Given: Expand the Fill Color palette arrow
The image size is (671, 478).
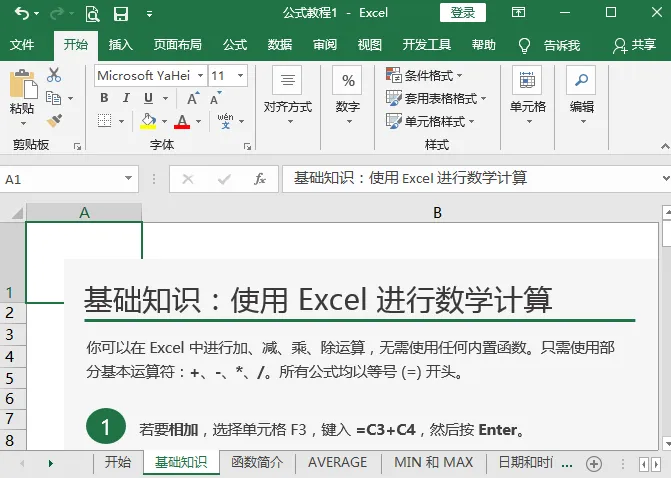Looking at the screenshot, I should [164, 122].
